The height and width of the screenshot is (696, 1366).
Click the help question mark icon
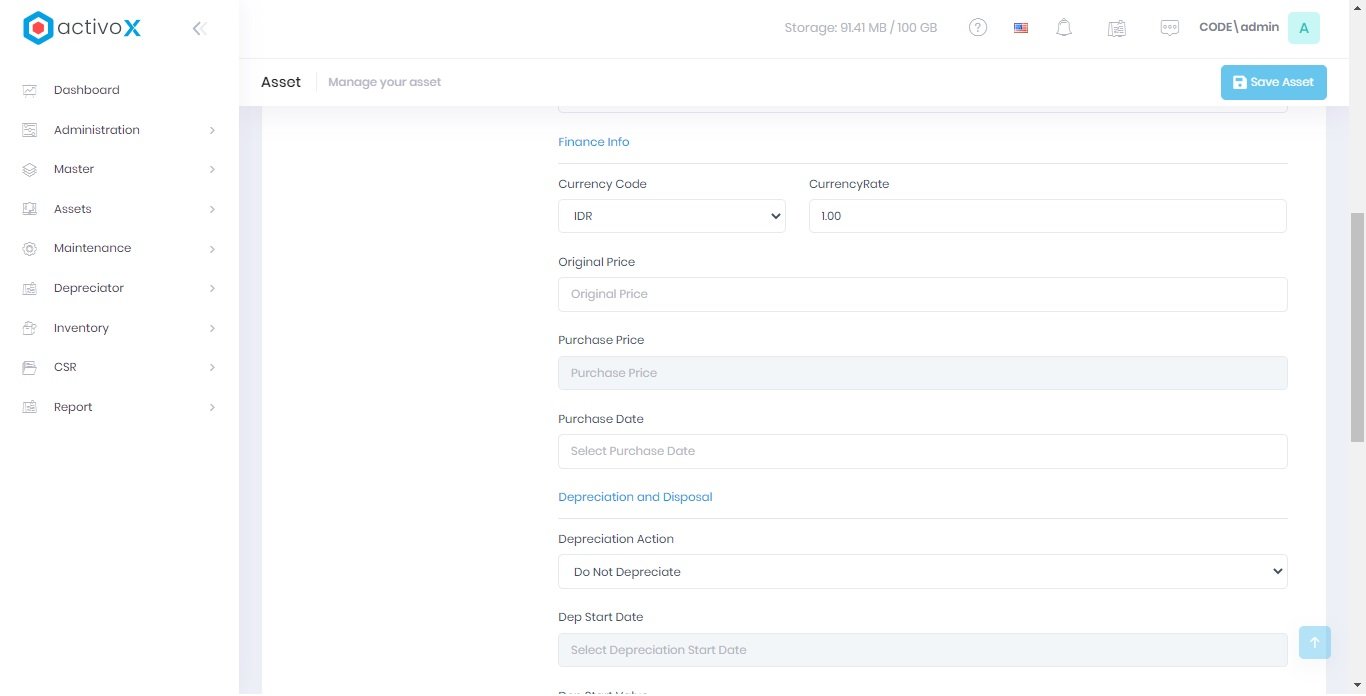coord(978,28)
